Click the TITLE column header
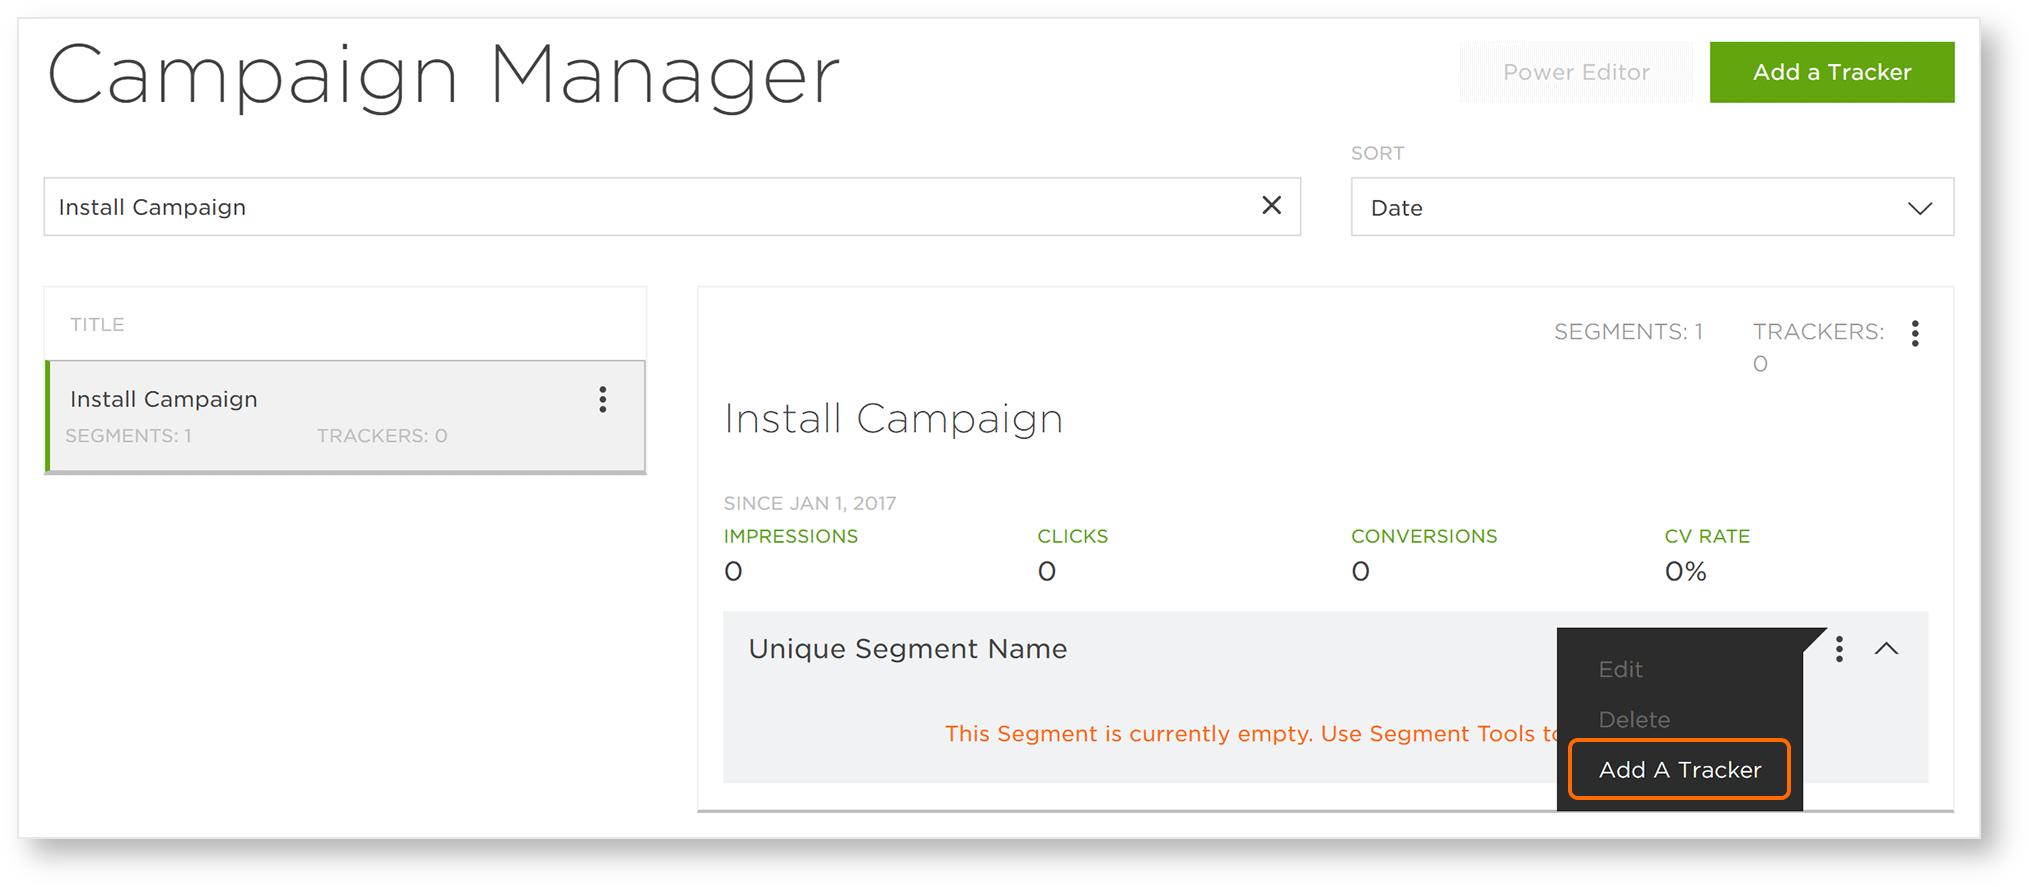This screenshot has height=887, width=2029. coord(97,324)
